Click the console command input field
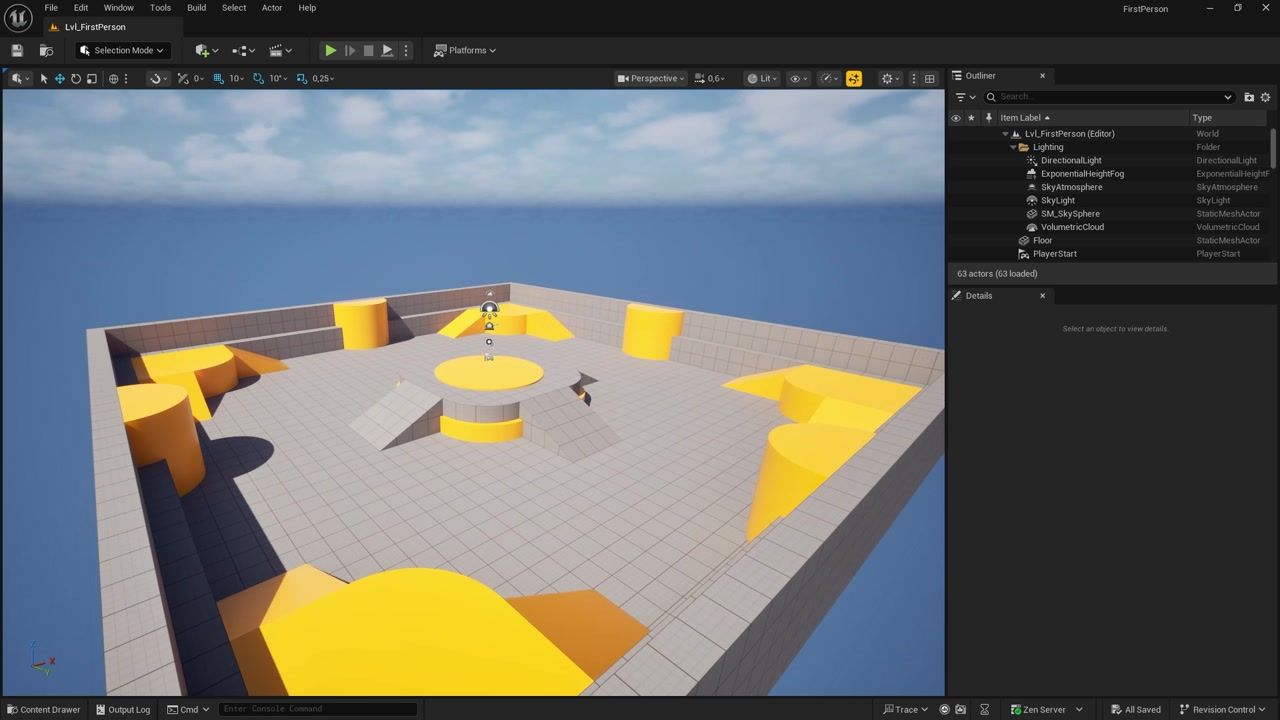 [x=315, y=709]
